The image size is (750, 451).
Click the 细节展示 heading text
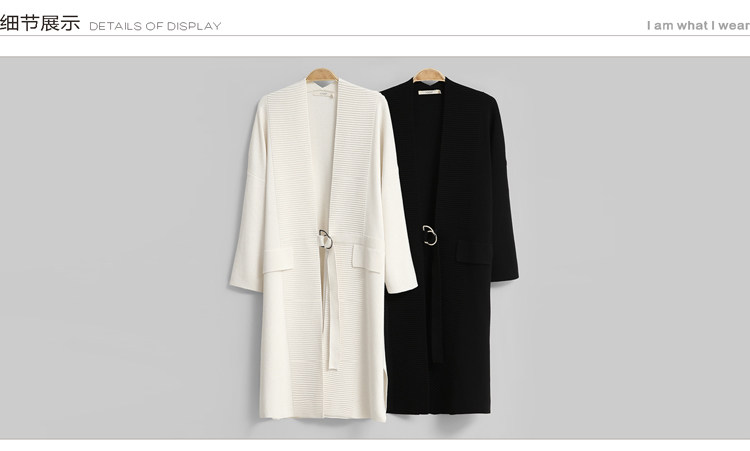(x=40, y=22)
